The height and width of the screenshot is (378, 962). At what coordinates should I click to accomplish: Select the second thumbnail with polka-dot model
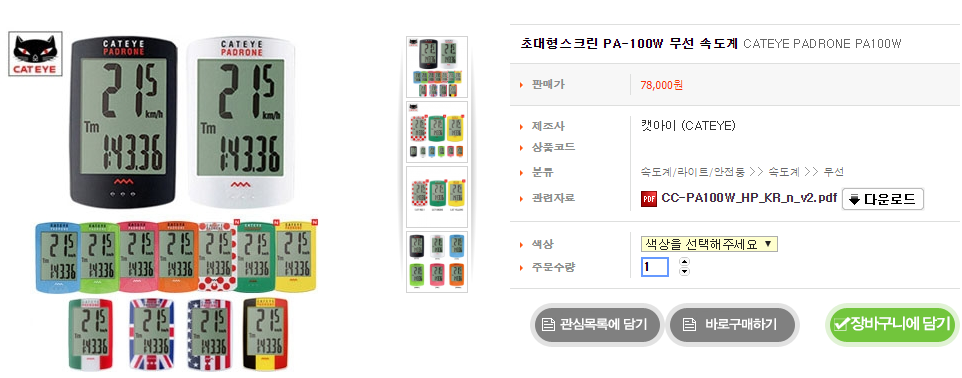[437, 132]
